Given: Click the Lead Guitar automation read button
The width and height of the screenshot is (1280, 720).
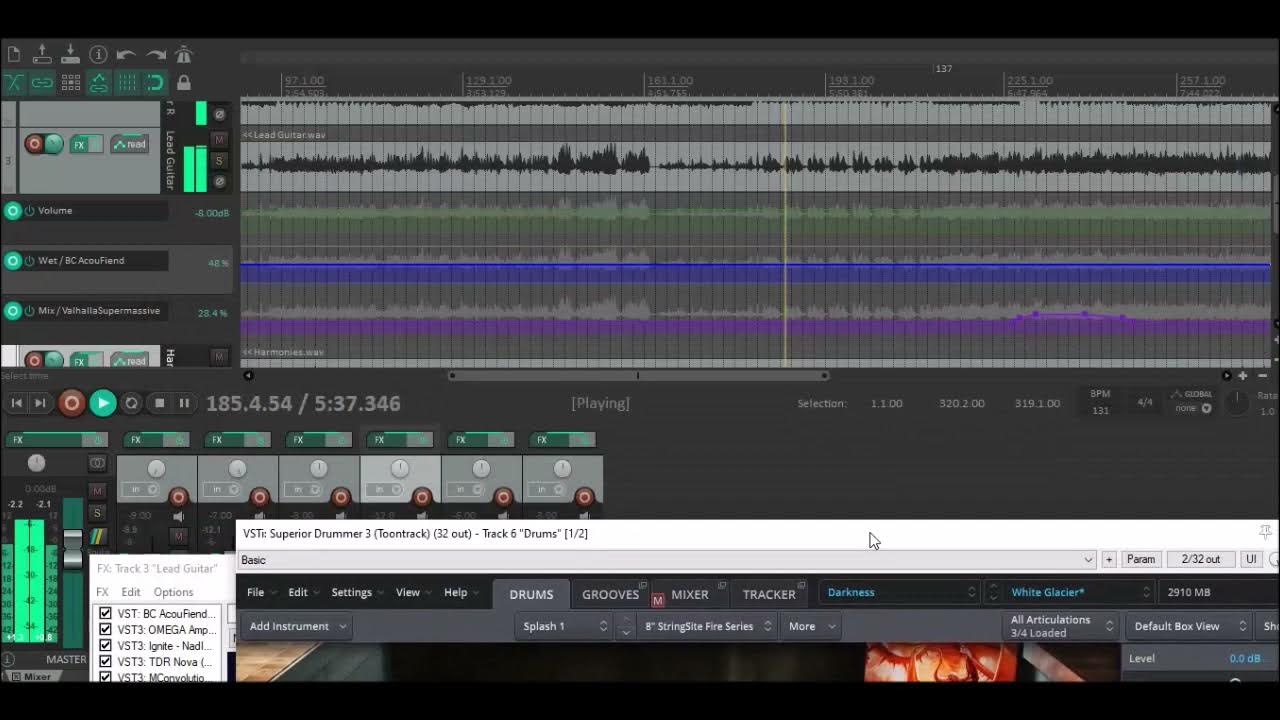Looking at the screenshot, I should tap(130, 145).
